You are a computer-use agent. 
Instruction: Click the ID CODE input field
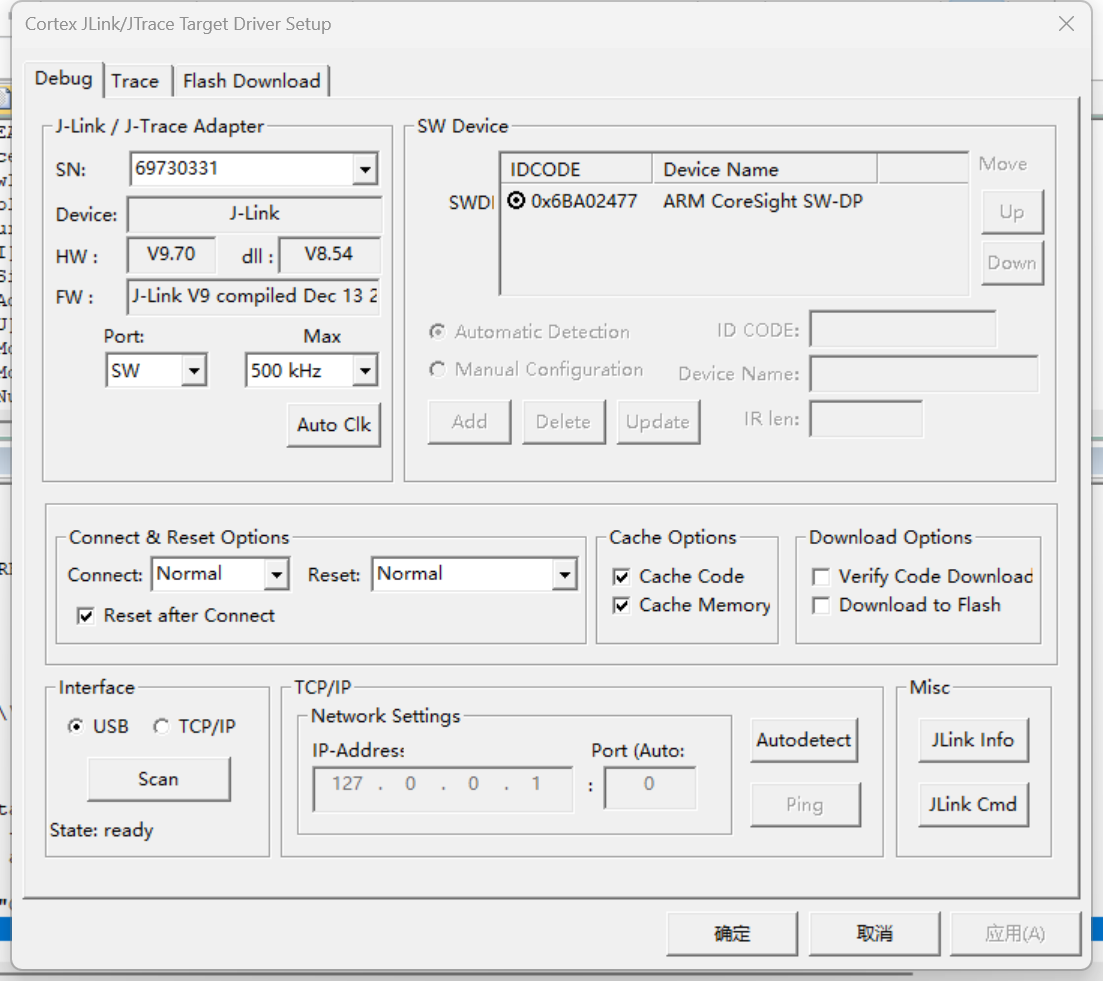pyautogui.click(x=903, y=329)
